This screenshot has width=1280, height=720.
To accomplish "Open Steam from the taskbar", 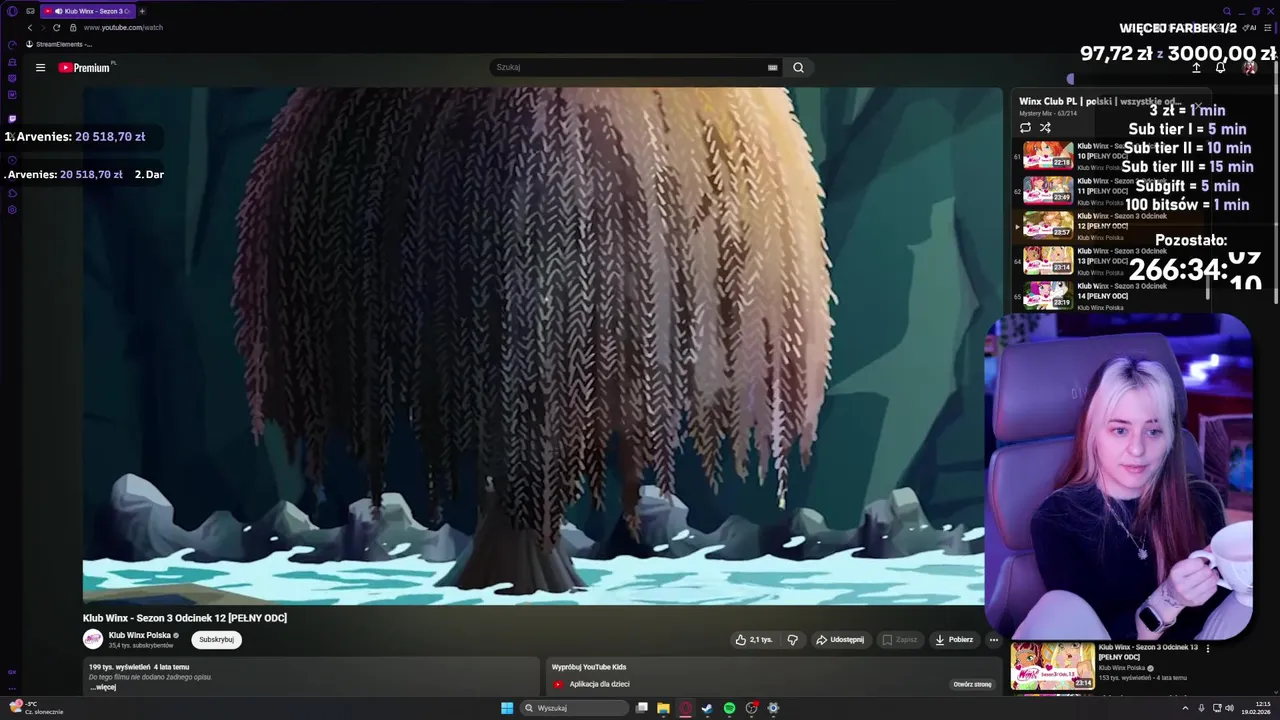I will coord(707,708).
